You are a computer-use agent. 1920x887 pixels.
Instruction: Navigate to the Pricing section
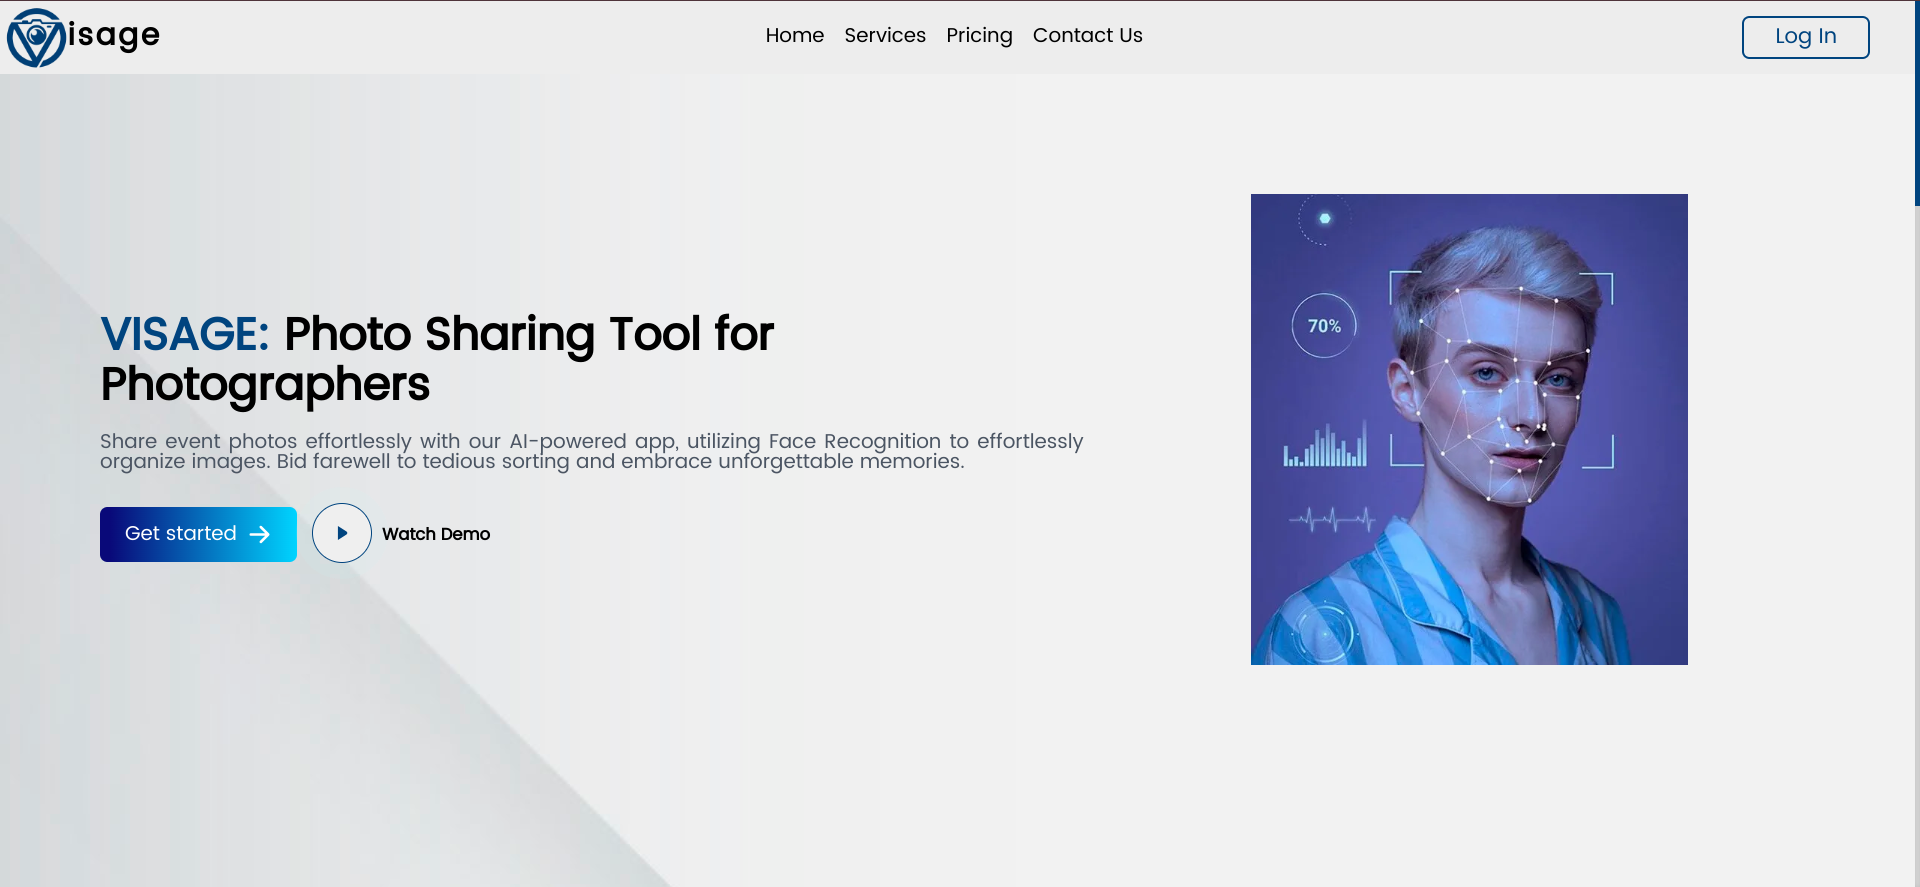pos(978,36)
